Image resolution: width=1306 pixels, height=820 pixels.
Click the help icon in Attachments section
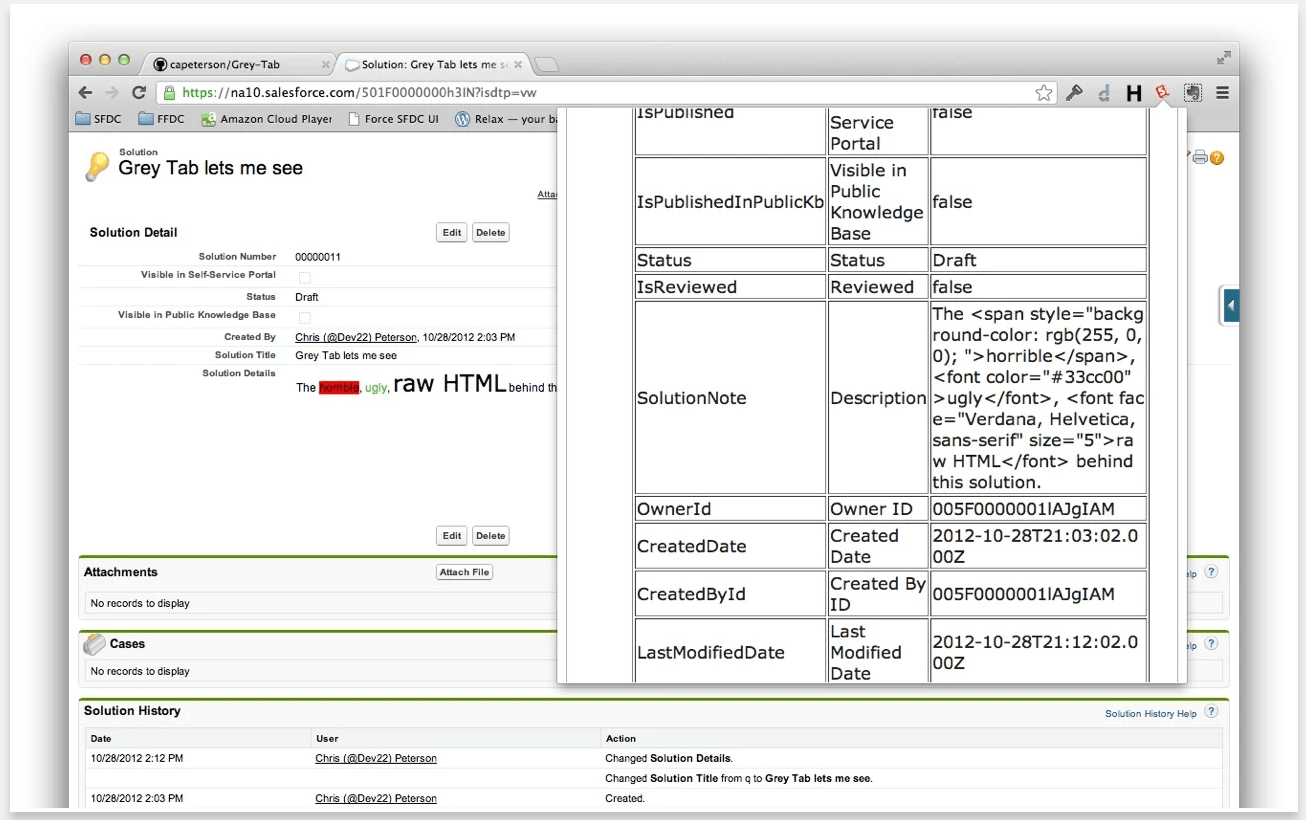coord(1211,572)
